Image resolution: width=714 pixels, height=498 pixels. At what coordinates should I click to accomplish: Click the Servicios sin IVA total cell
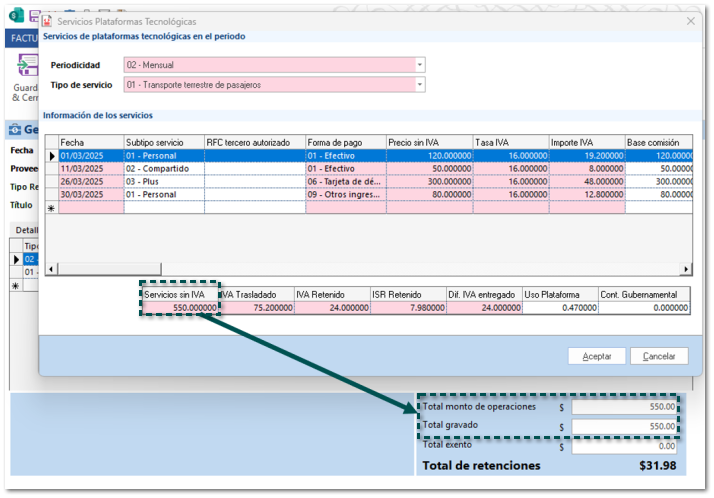point(180,309)
